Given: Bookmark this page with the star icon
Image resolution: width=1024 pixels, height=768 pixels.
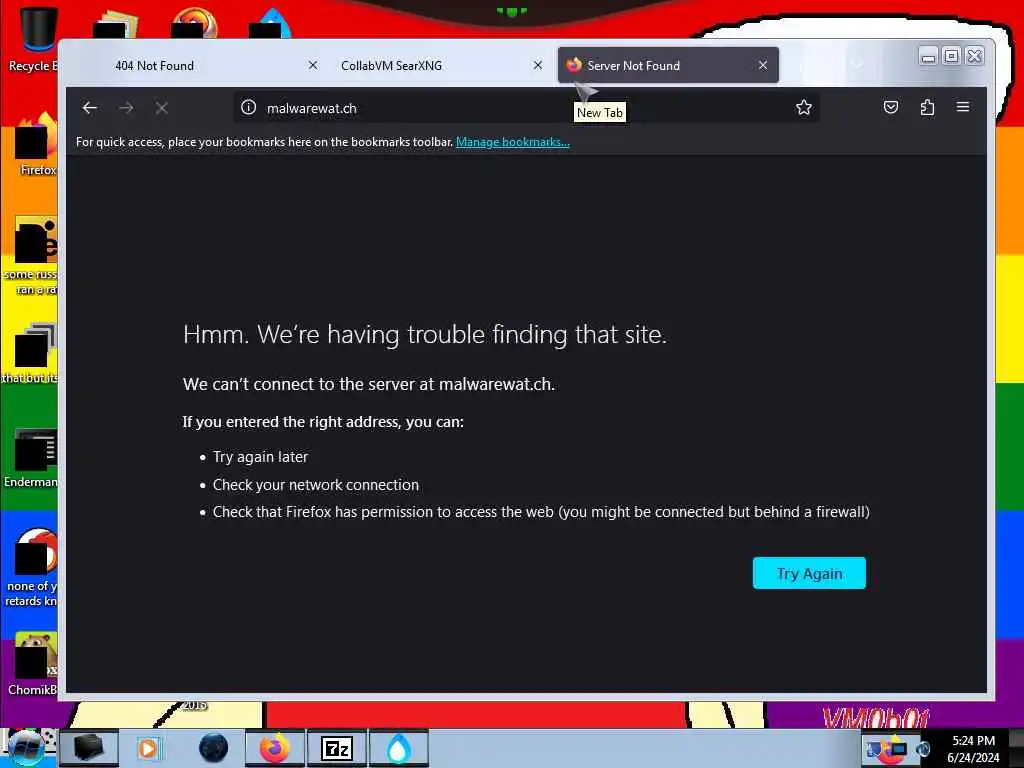Looking at the screenshot, I should click(x=803, y=108).
